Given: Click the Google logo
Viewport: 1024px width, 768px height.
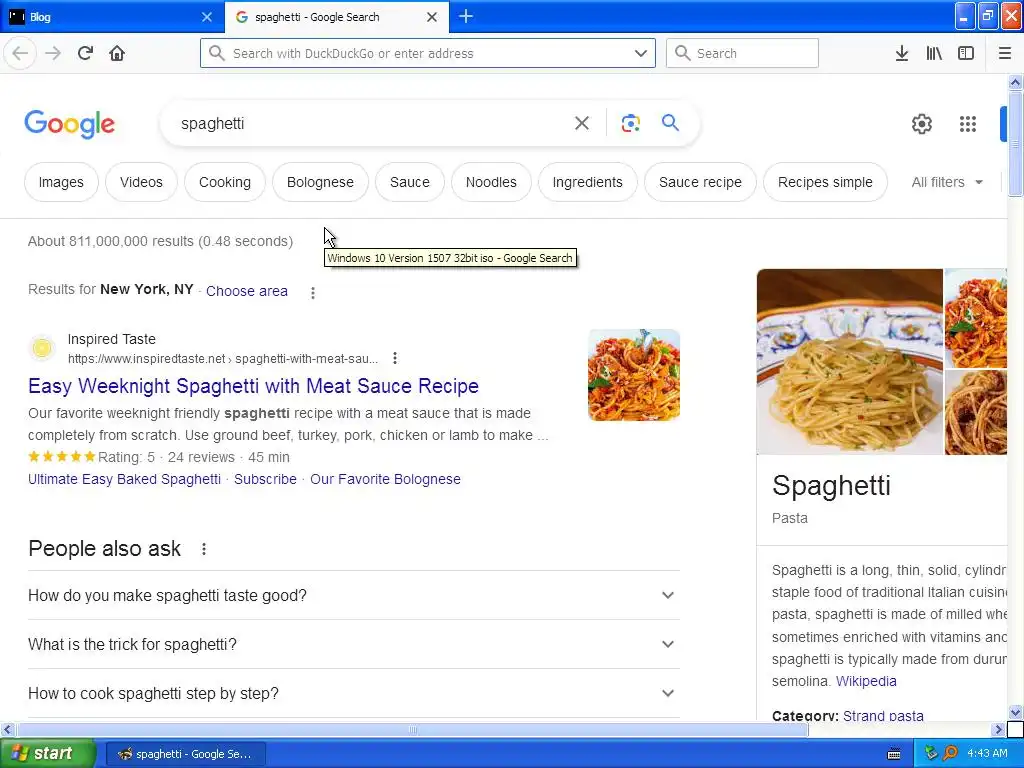Looking at the screenshot, I should pos(70,124).
